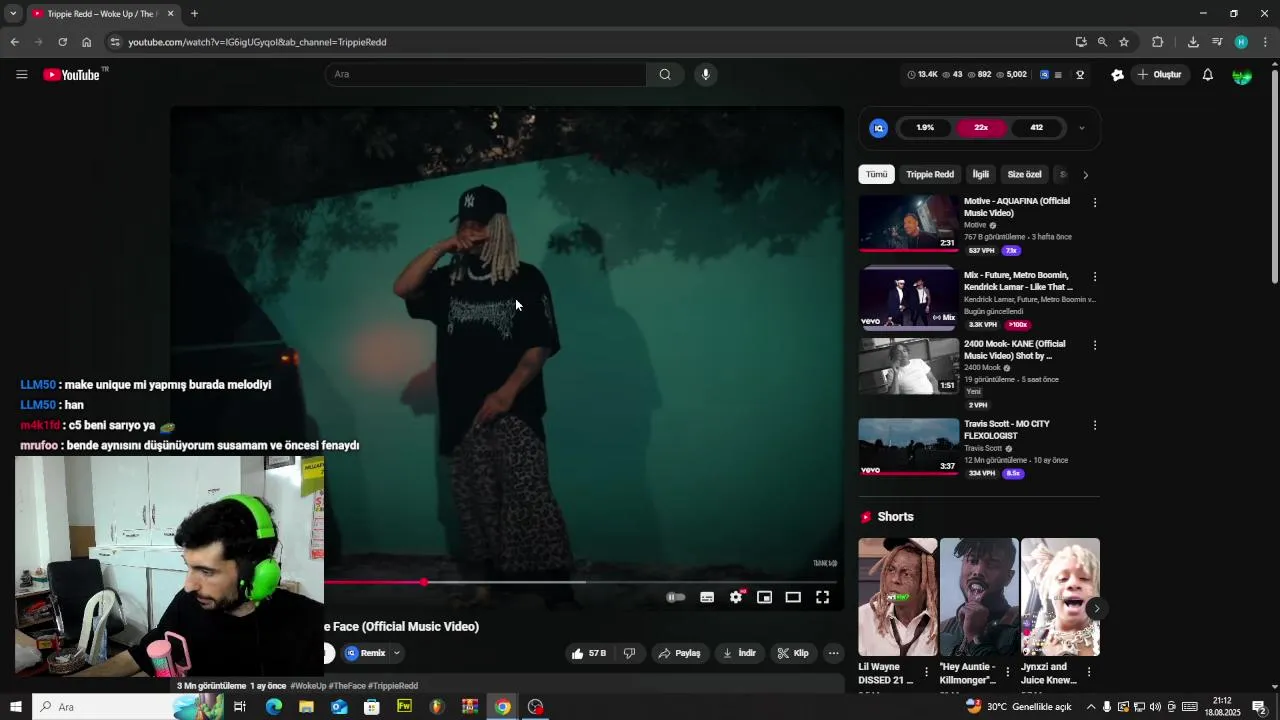Click the Oluştur create button
Viewport: 1280px width, 720px height.
[1160, 74]
